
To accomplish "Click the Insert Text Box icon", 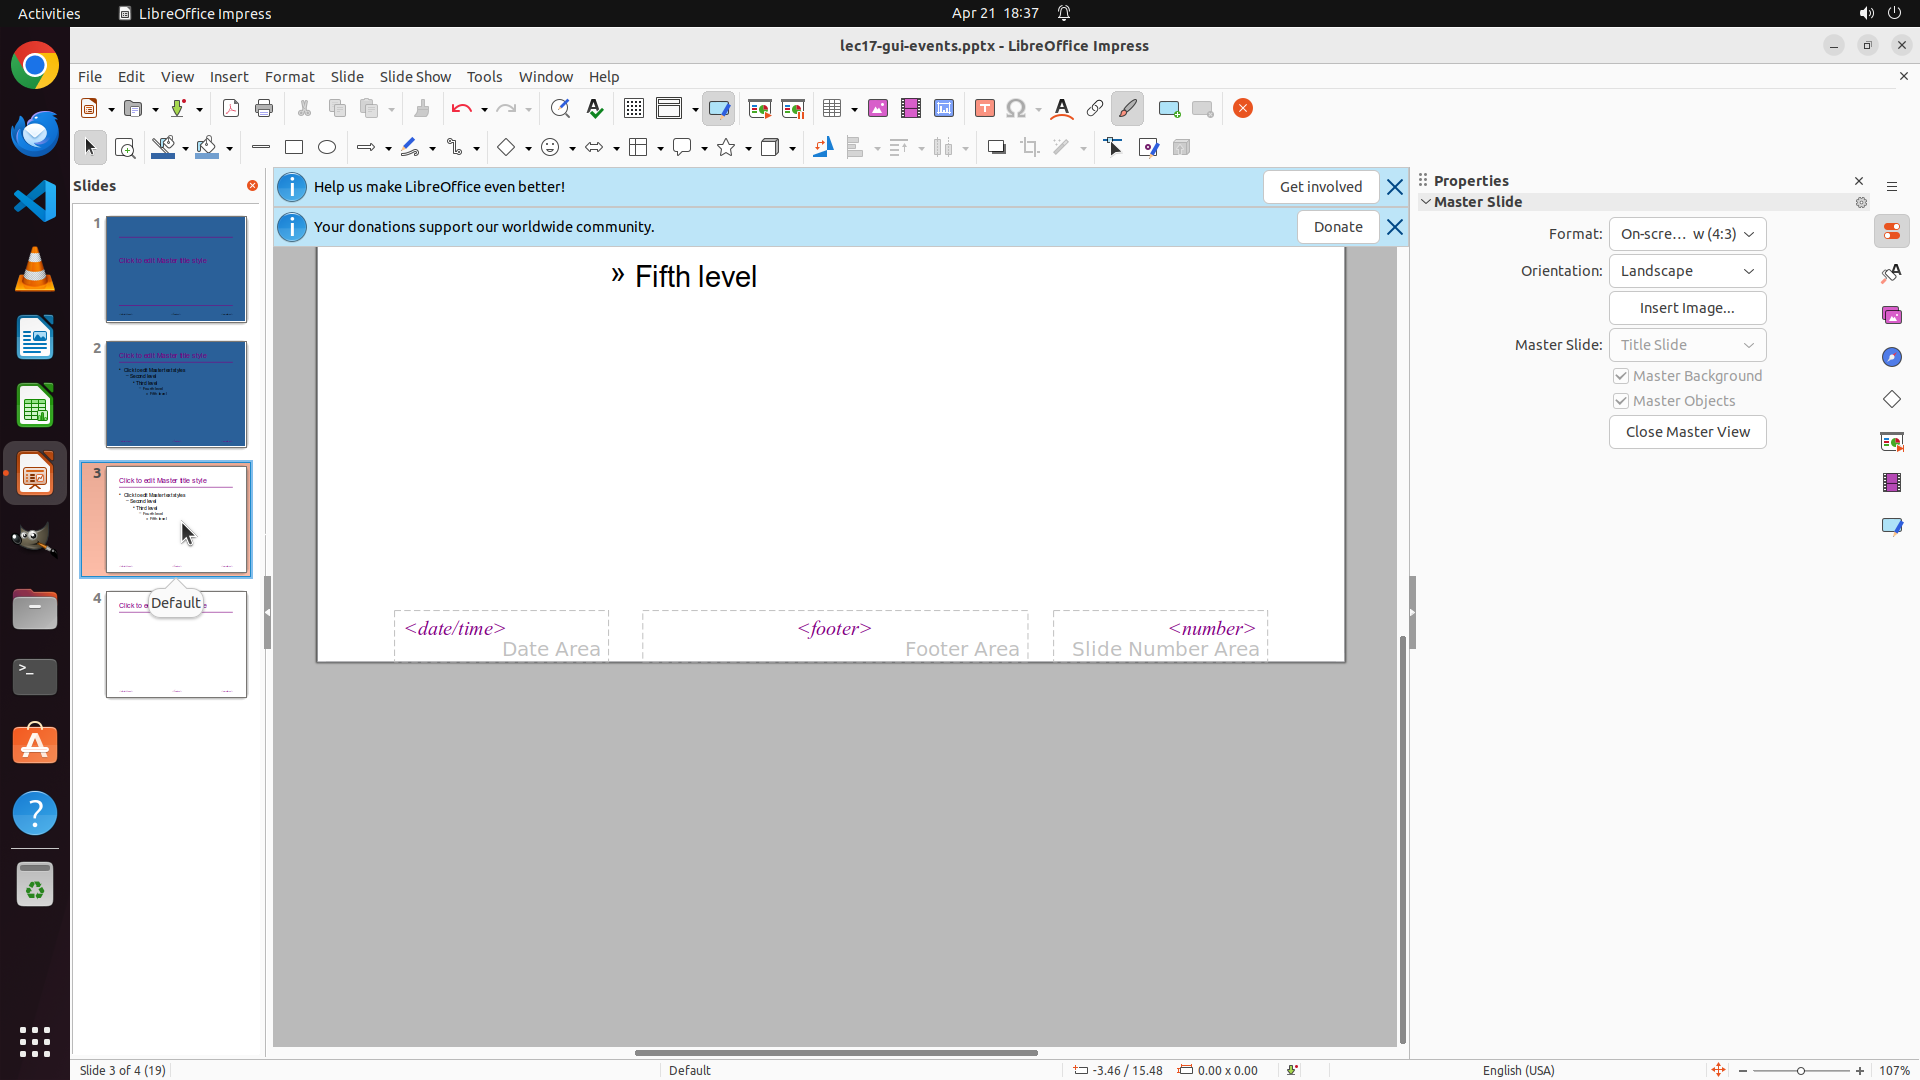I will pos(985,109).
